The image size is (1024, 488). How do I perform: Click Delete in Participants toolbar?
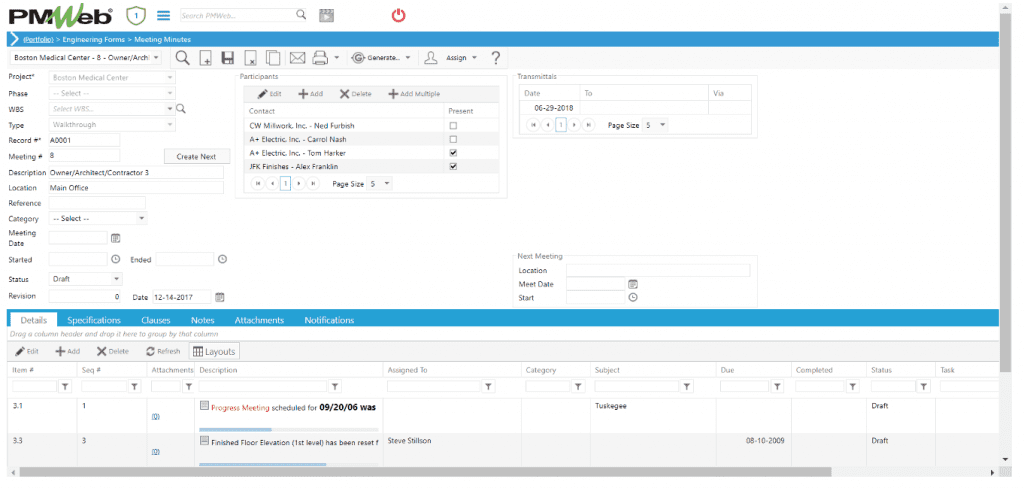[x=356, y=93]
